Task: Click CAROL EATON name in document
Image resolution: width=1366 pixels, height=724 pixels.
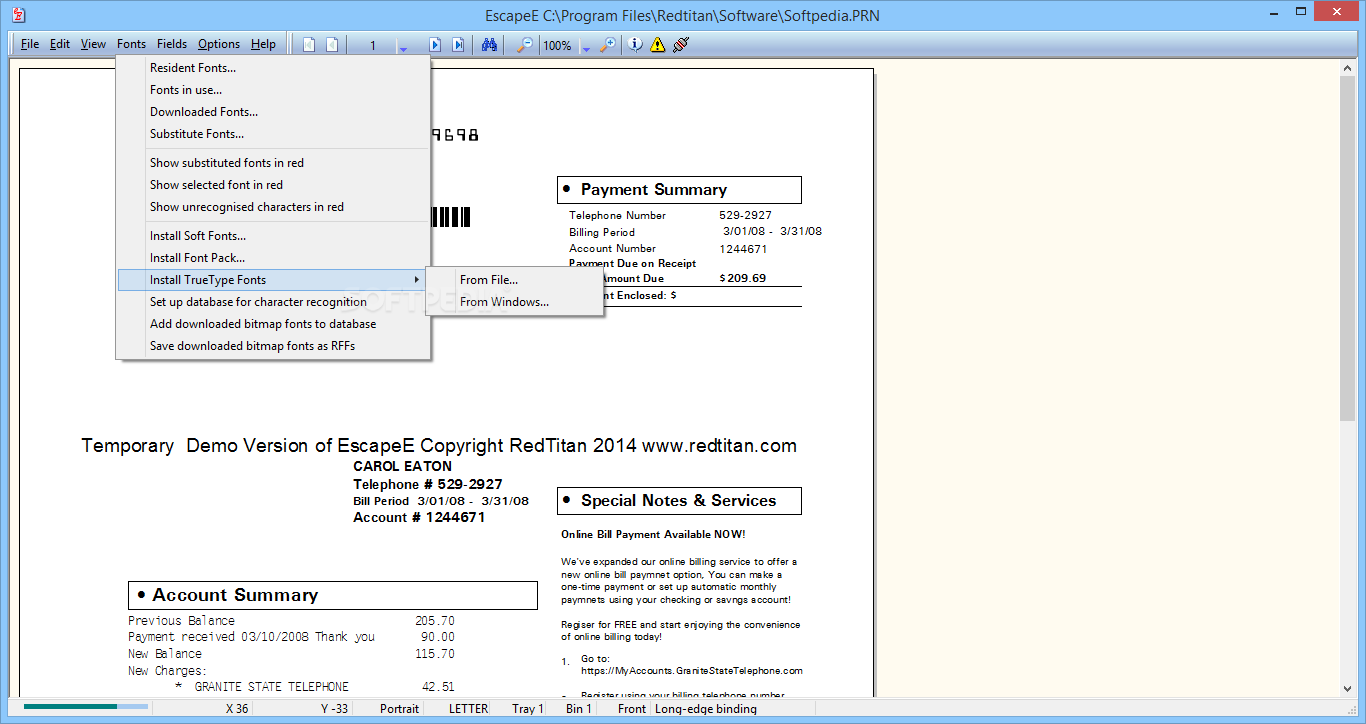Action: pos(402,466)
